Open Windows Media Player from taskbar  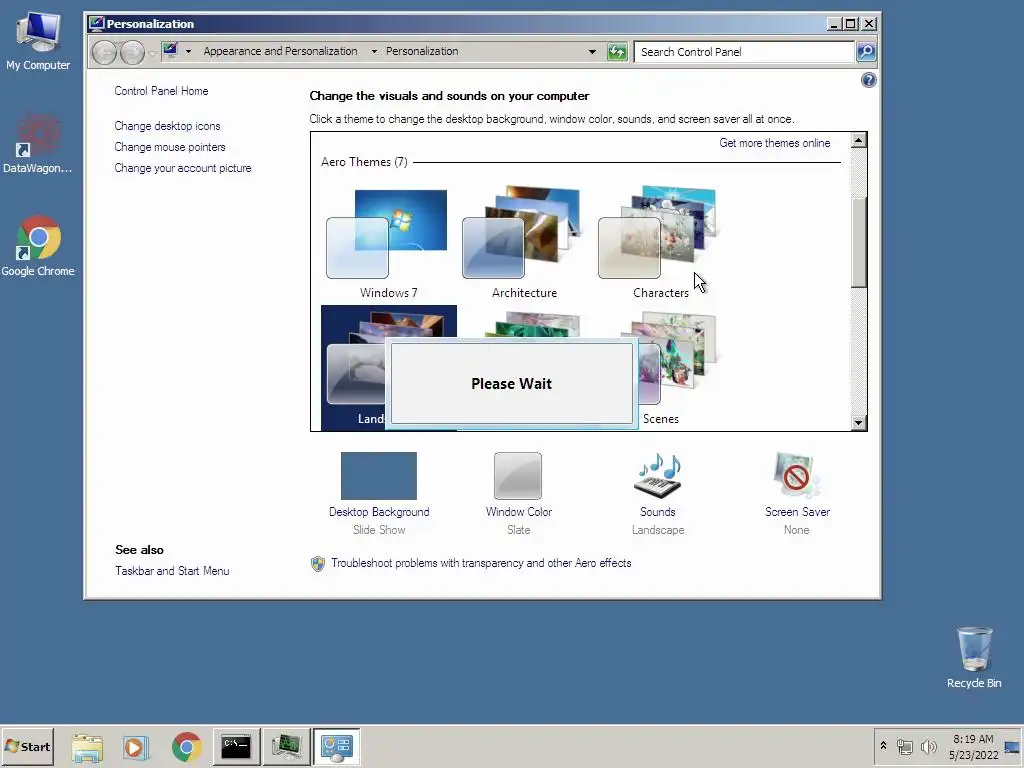[135, 746]
